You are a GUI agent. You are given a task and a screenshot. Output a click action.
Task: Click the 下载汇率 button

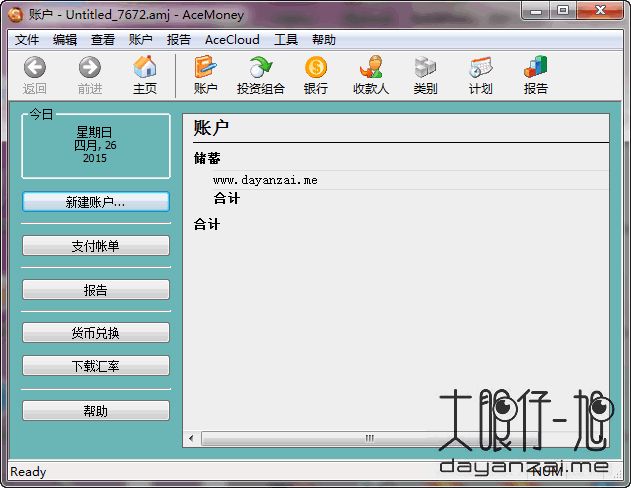coord(96,366)
